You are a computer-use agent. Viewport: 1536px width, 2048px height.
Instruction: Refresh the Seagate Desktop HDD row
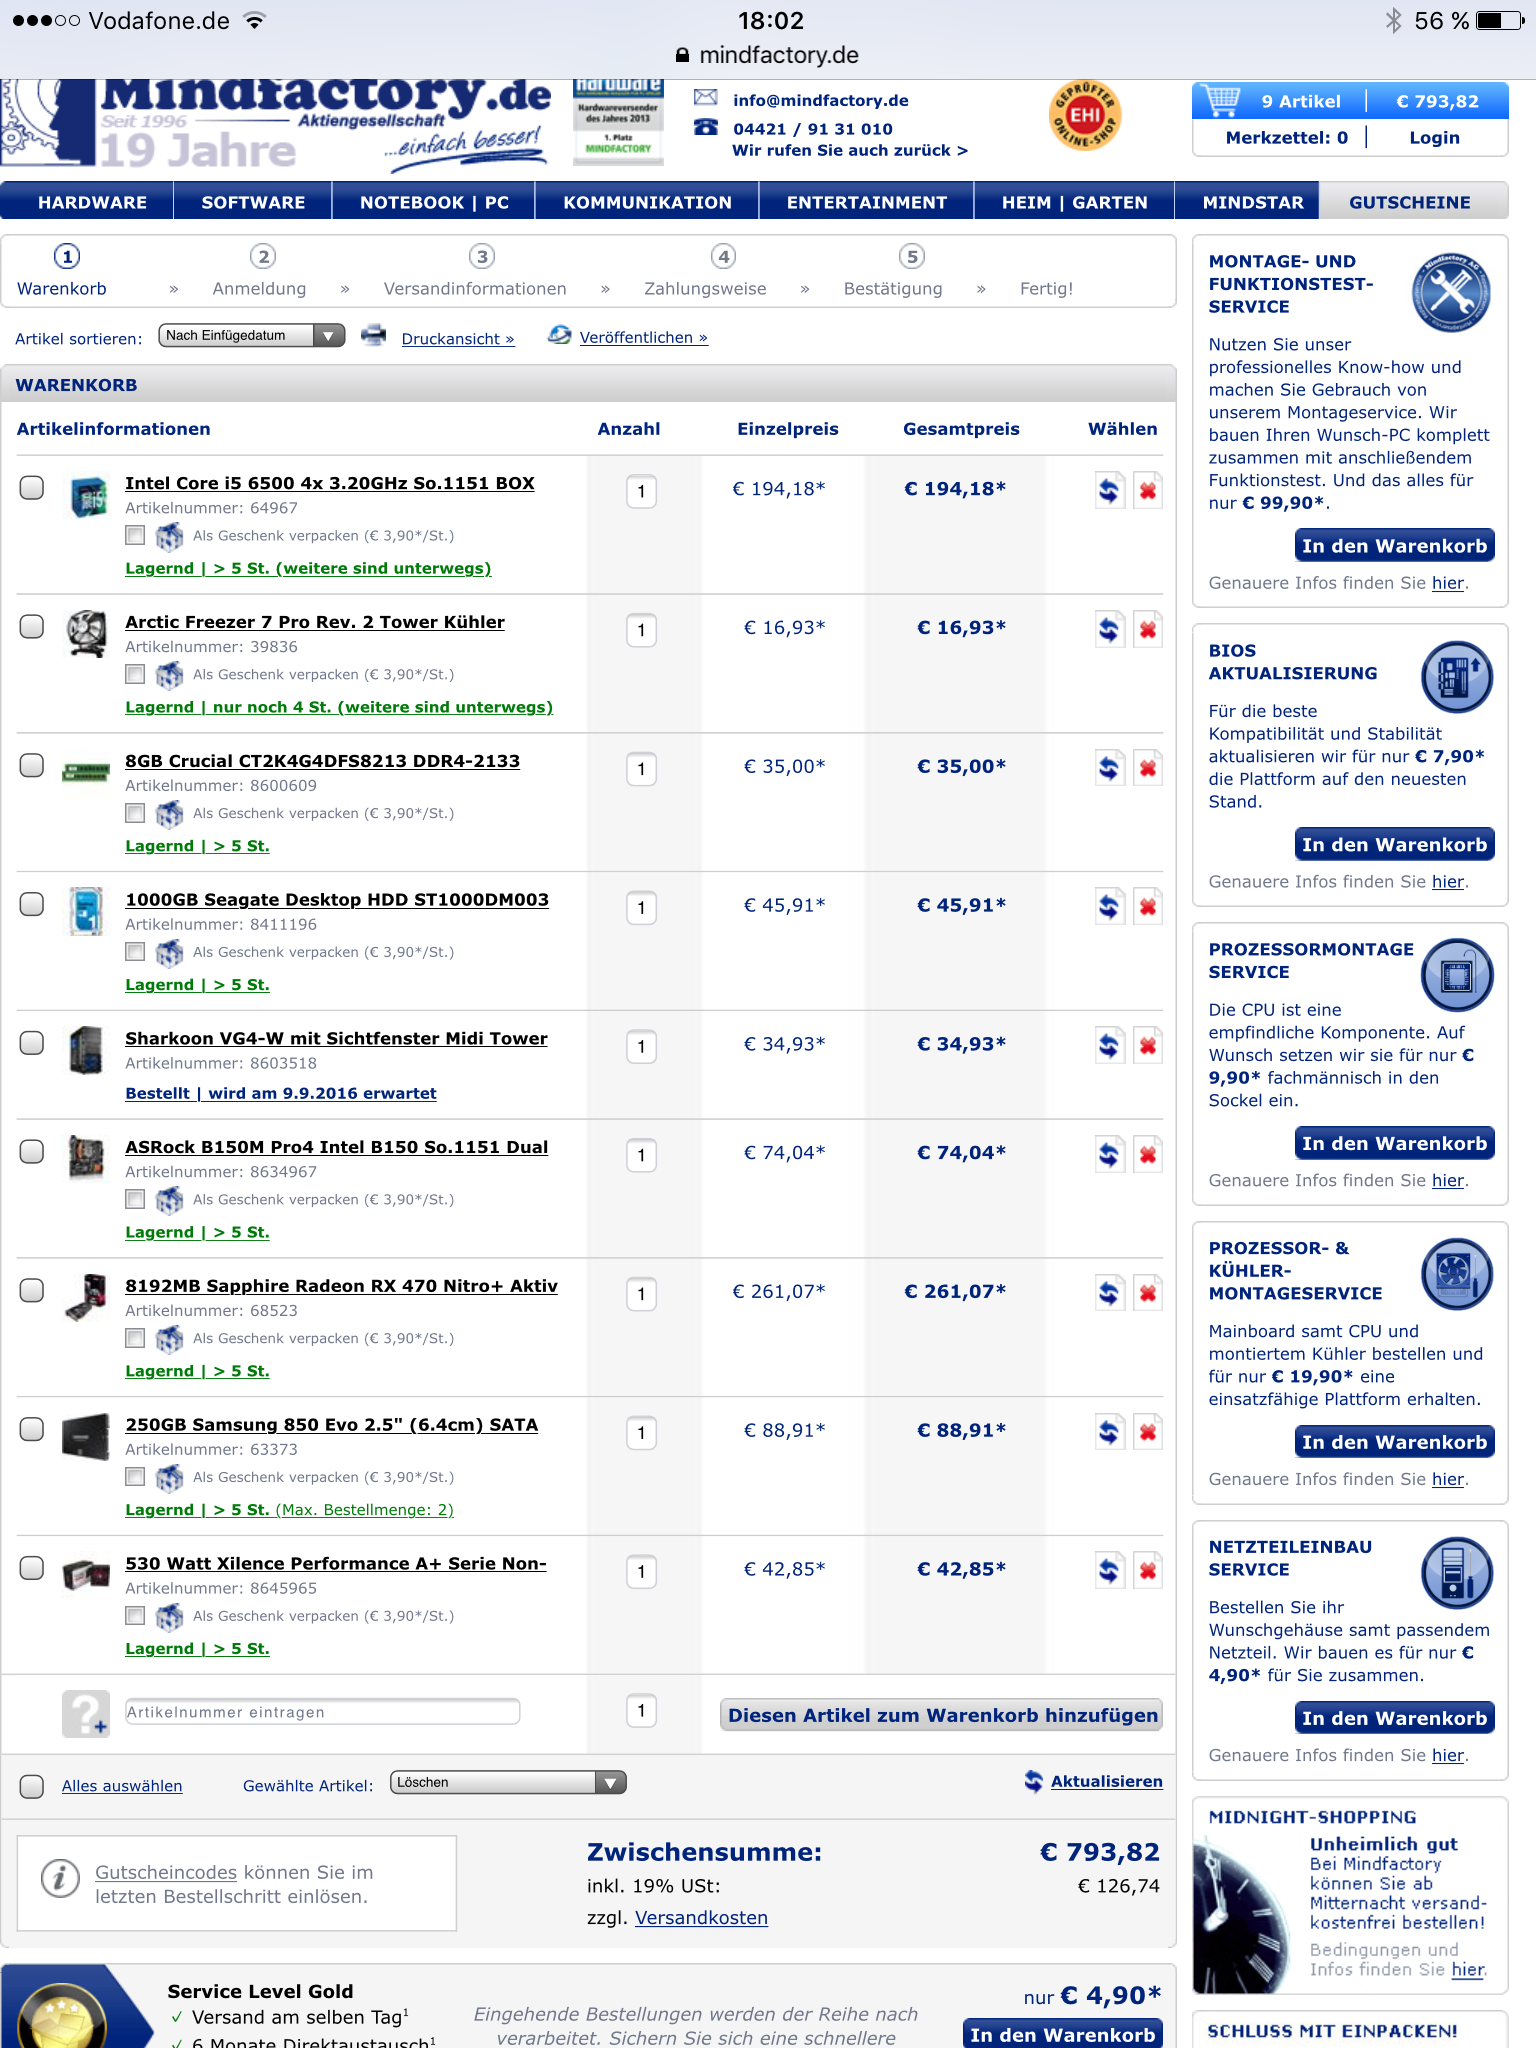pyautogui.click(x=1109, y=908)
